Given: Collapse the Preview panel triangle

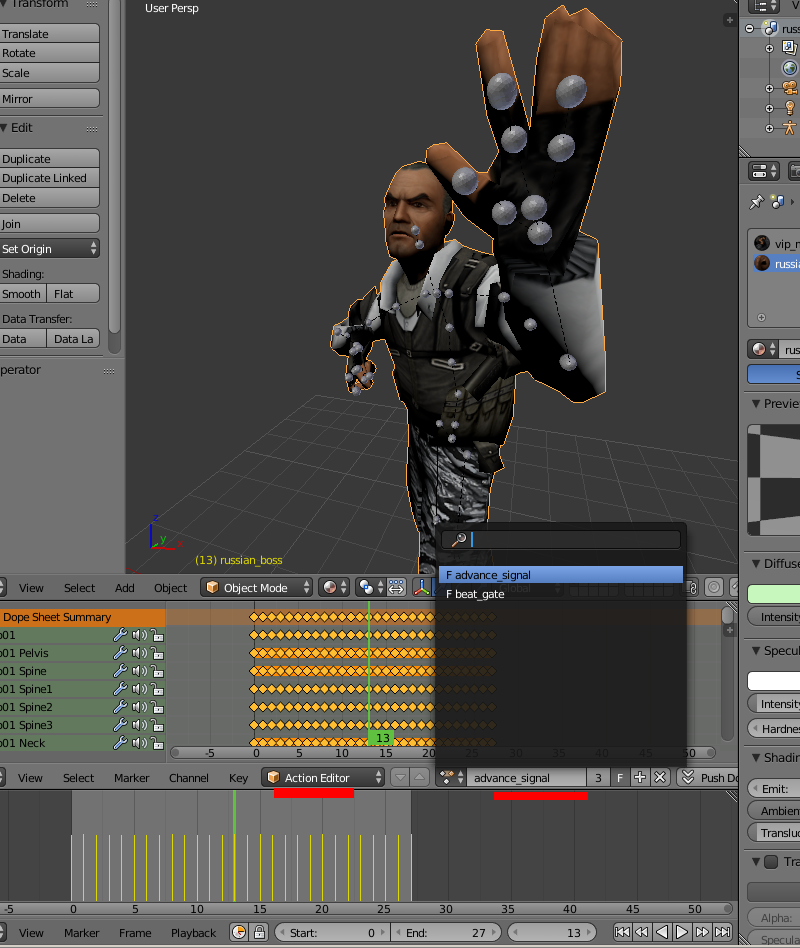Looking at the screenshot, I should point(755,403).
